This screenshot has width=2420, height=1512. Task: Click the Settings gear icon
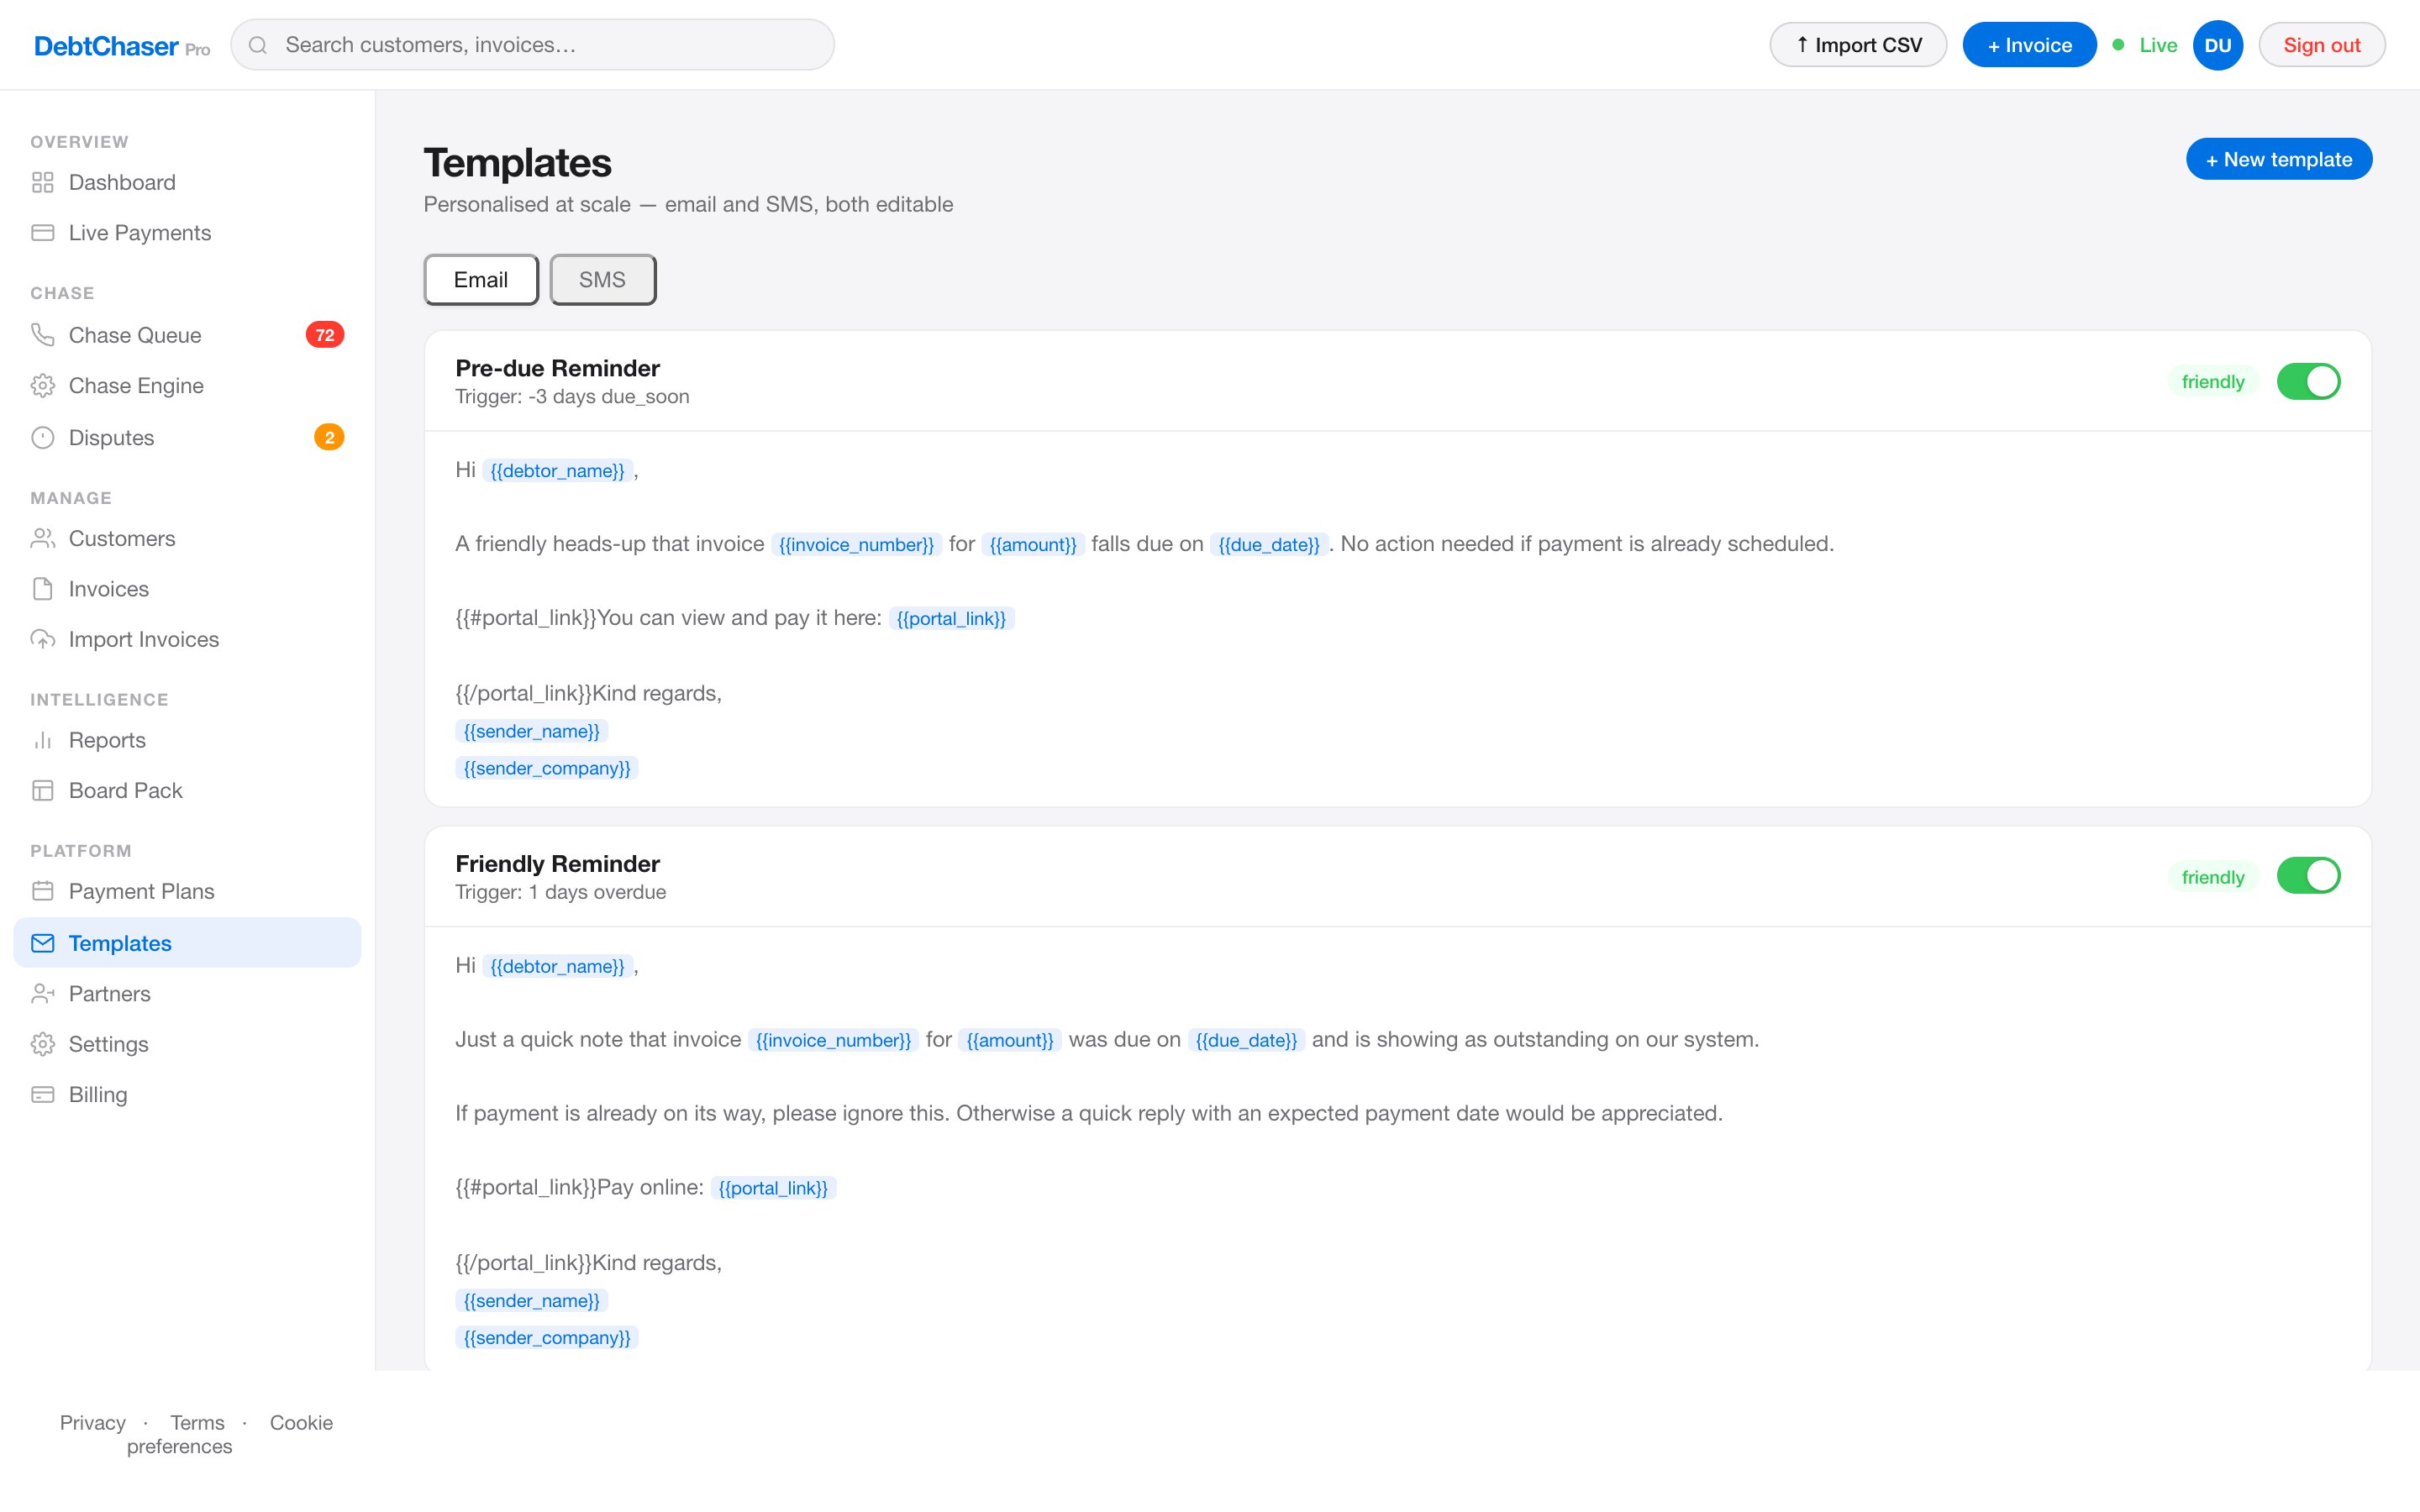[x=42, y=1044]
